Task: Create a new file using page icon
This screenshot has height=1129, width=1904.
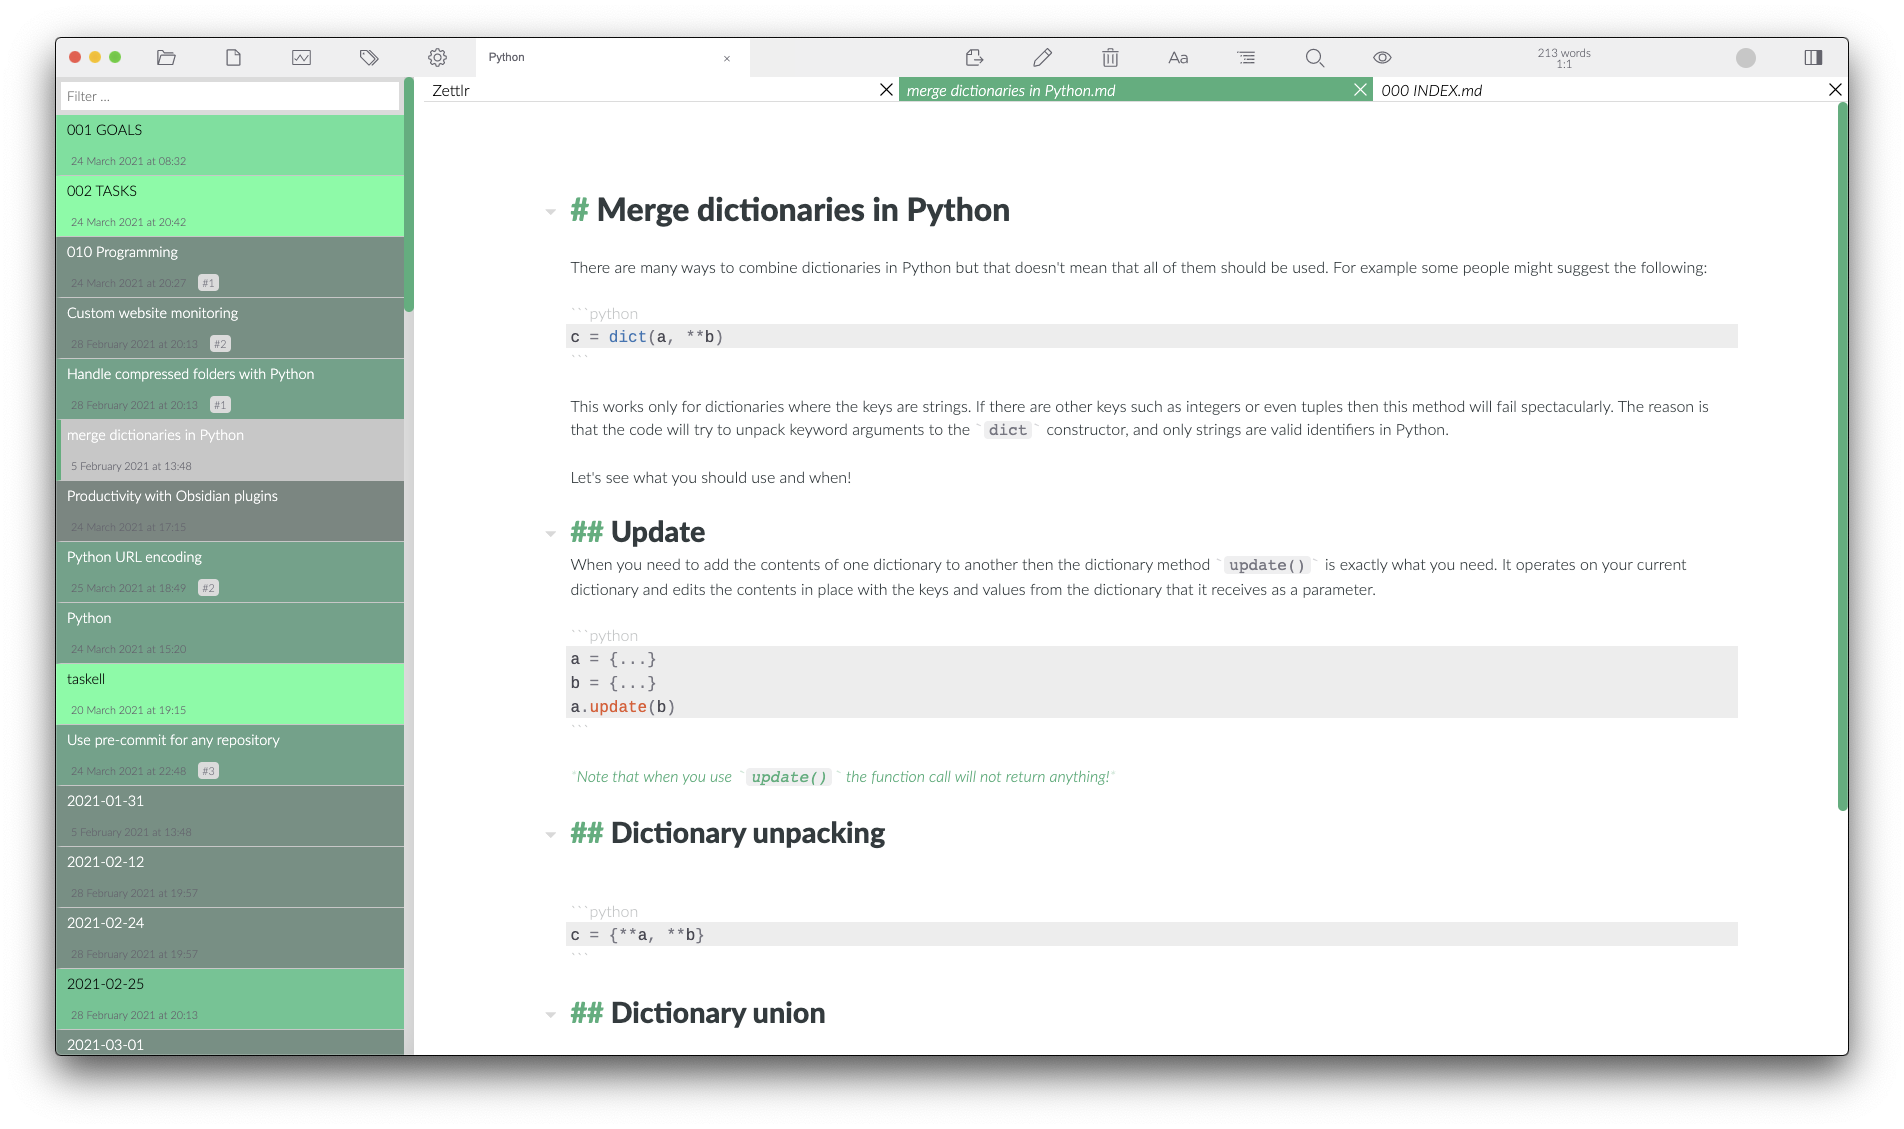Action: click(233, 58)
